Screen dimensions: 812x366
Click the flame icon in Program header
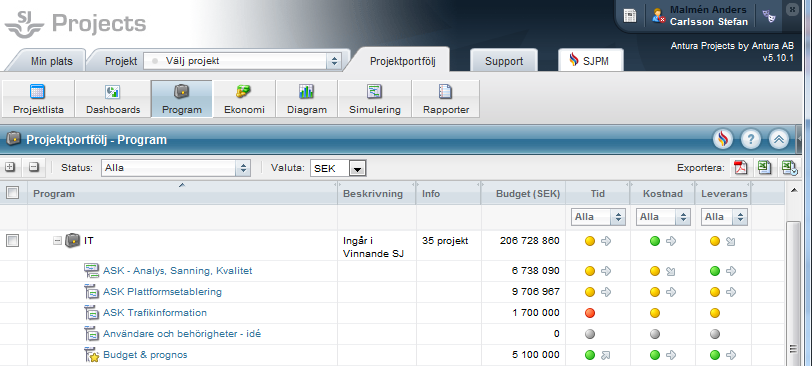point(723,139)
